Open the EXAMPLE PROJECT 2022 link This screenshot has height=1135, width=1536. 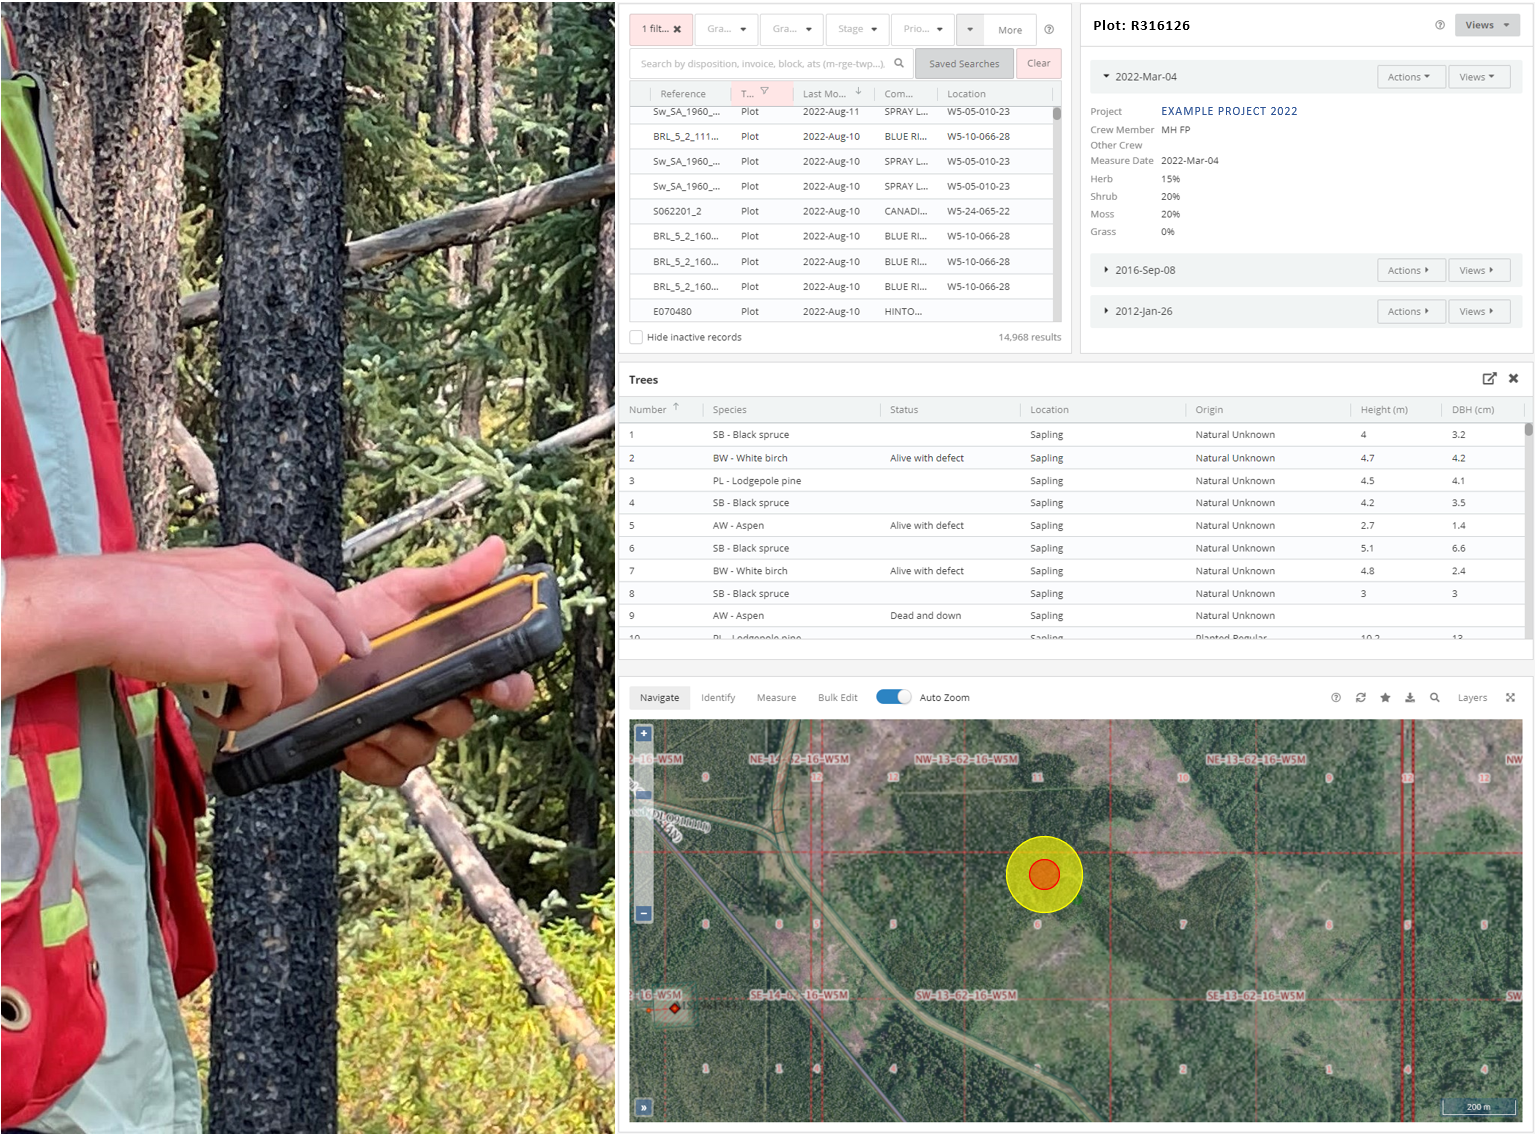1229,111
